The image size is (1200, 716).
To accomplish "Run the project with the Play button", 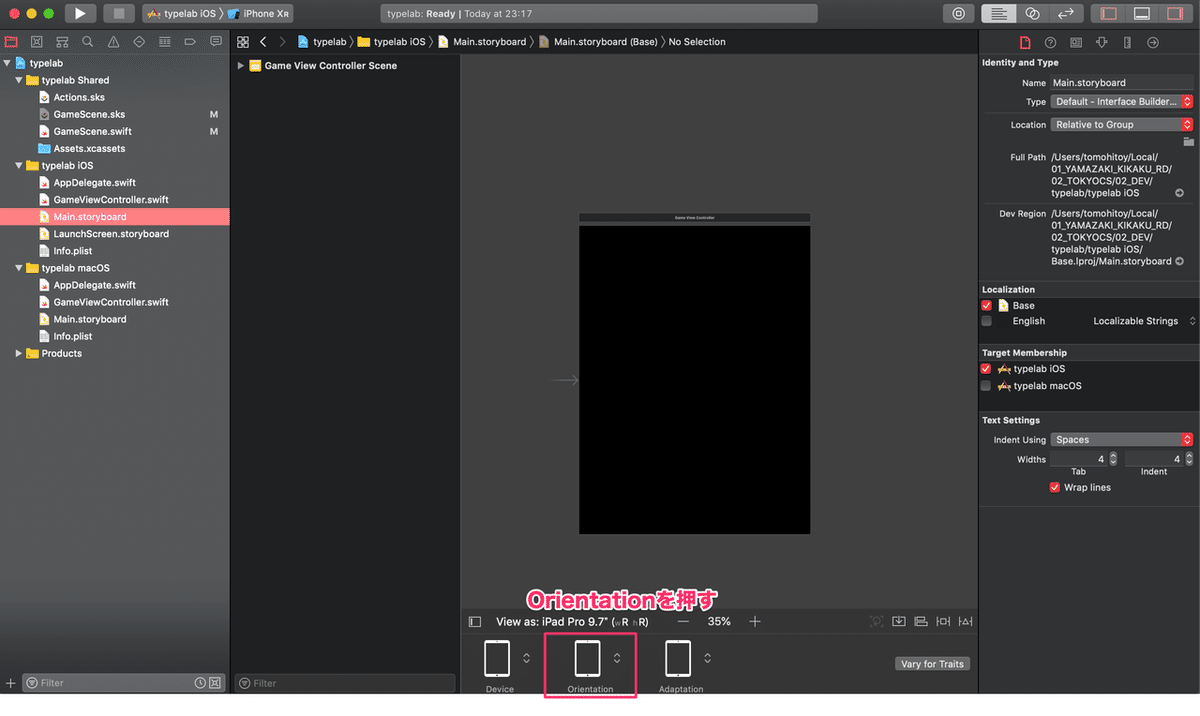I will click(x=80, y=14).
